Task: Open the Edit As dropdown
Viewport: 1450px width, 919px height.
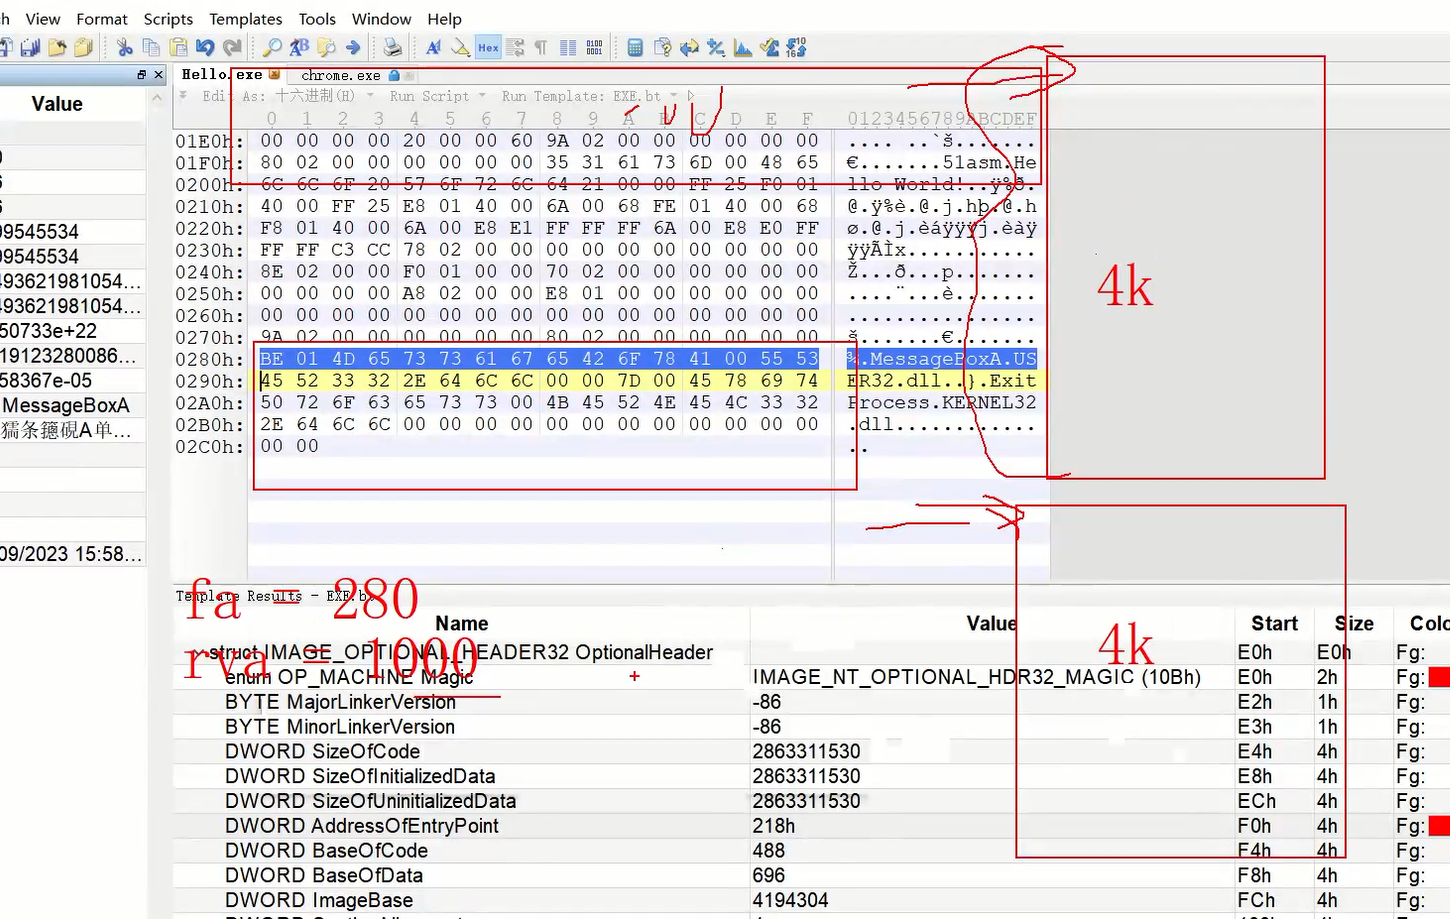Action: pyautogui.click(x=369, y=96)
